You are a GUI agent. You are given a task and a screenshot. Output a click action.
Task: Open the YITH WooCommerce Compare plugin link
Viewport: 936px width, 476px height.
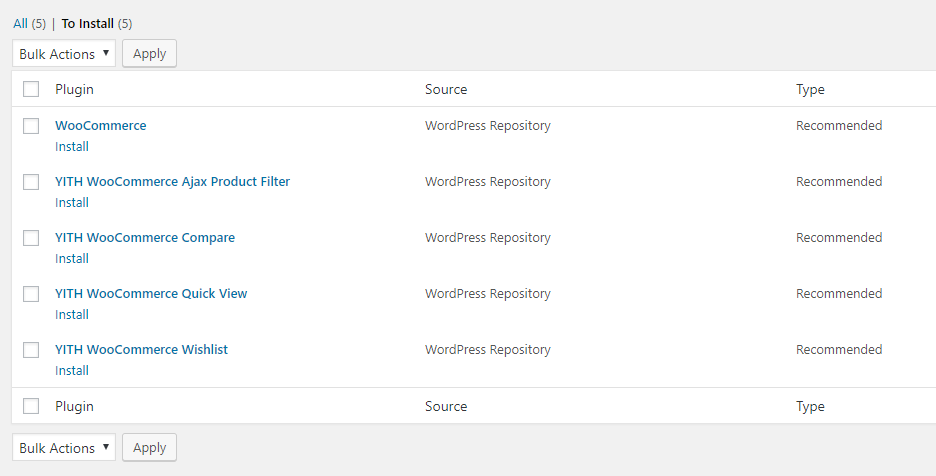point(145,238)
